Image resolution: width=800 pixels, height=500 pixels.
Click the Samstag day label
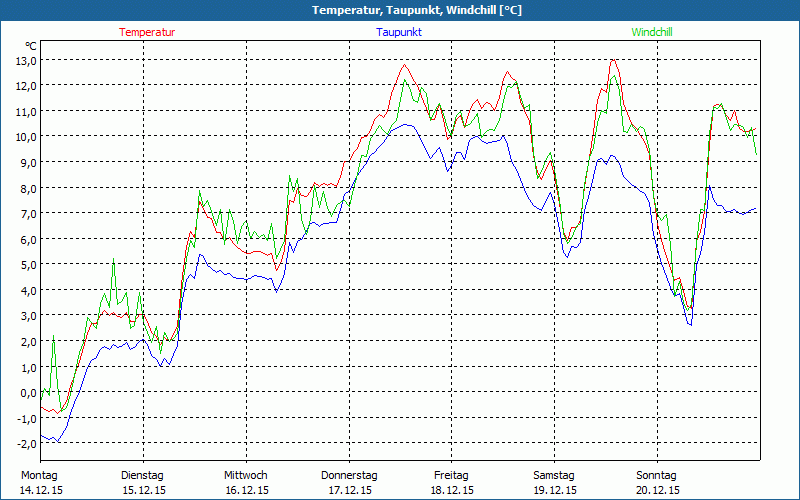554,476
